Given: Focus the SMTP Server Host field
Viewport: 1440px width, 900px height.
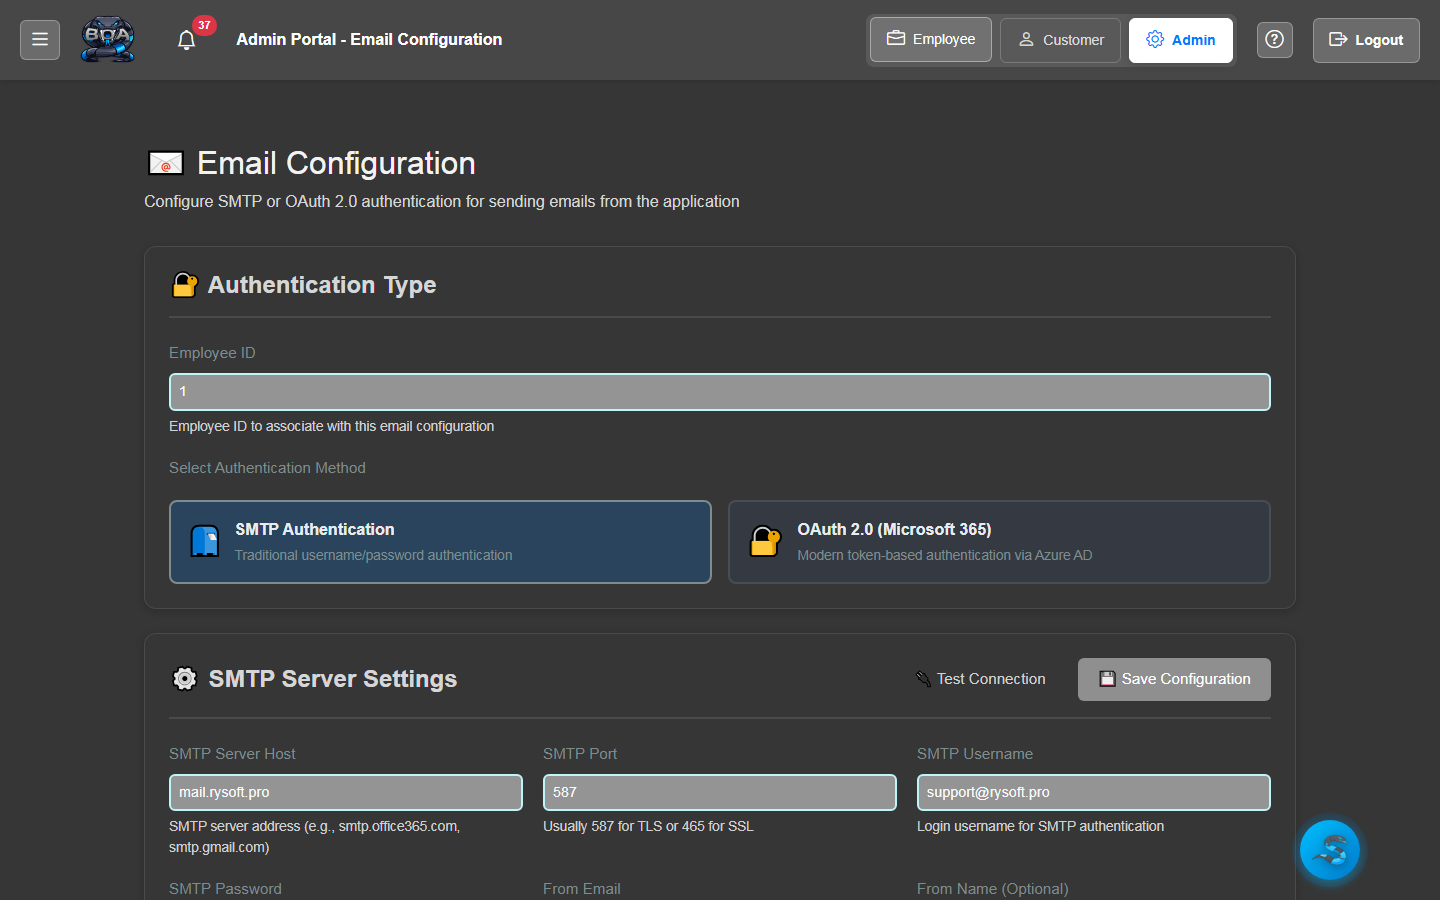Looking at the screenshot, I should pos(346,792).
